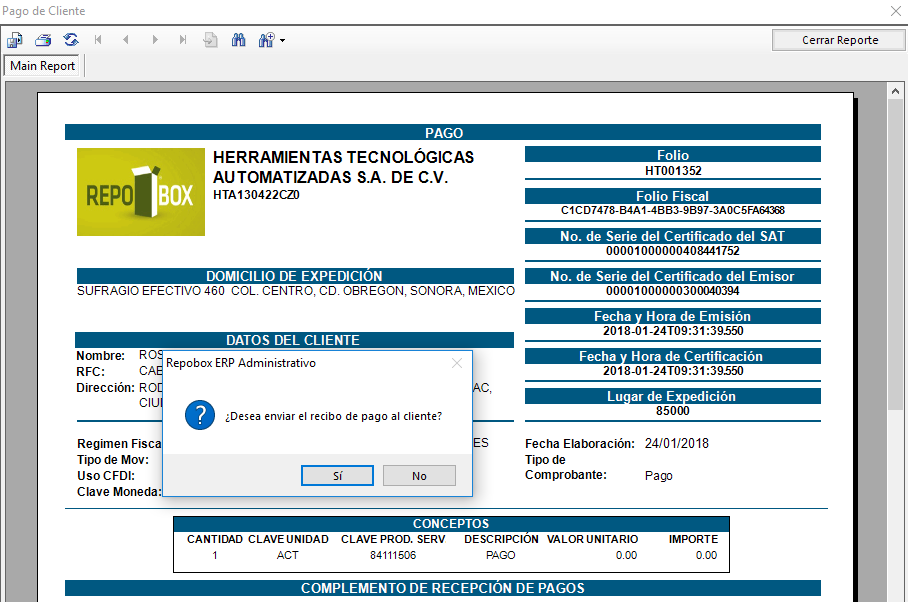This screenshot has height=602, width=908.
Task: Go to last page arrow
Action: pyautogui.click(x=182, y=39)
